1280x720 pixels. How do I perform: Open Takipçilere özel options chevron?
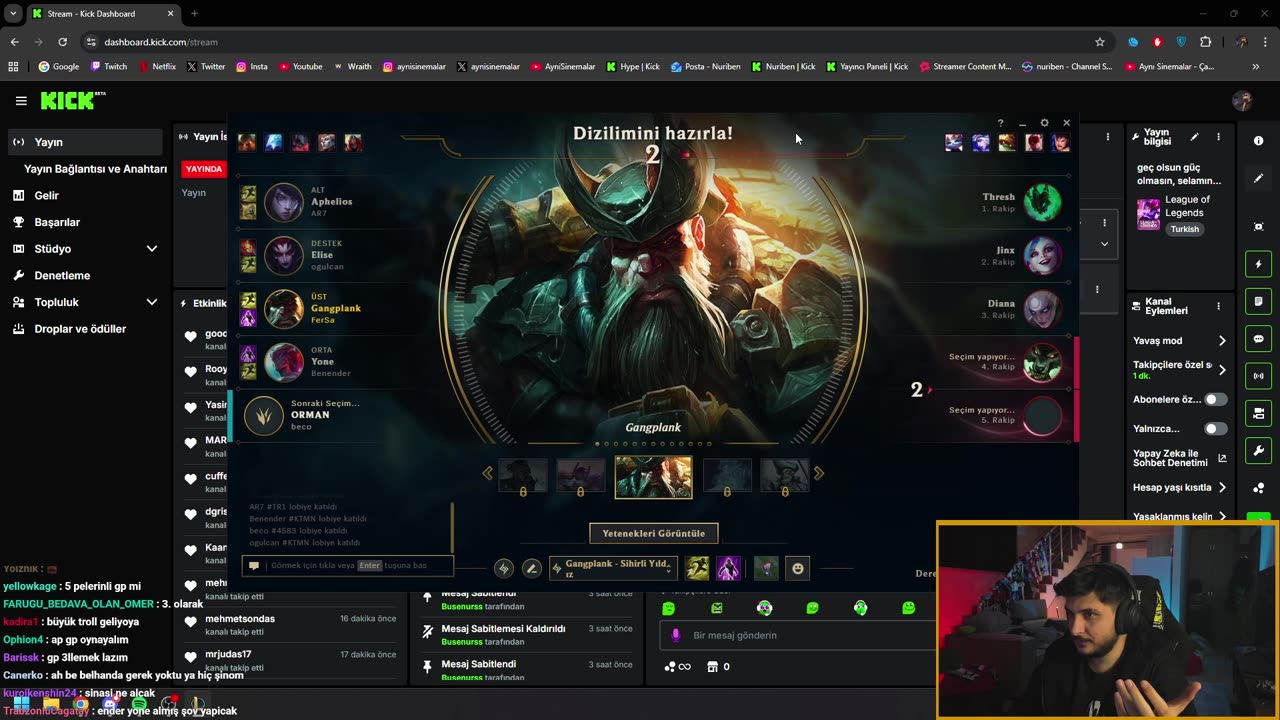(x=1221, y=369)
